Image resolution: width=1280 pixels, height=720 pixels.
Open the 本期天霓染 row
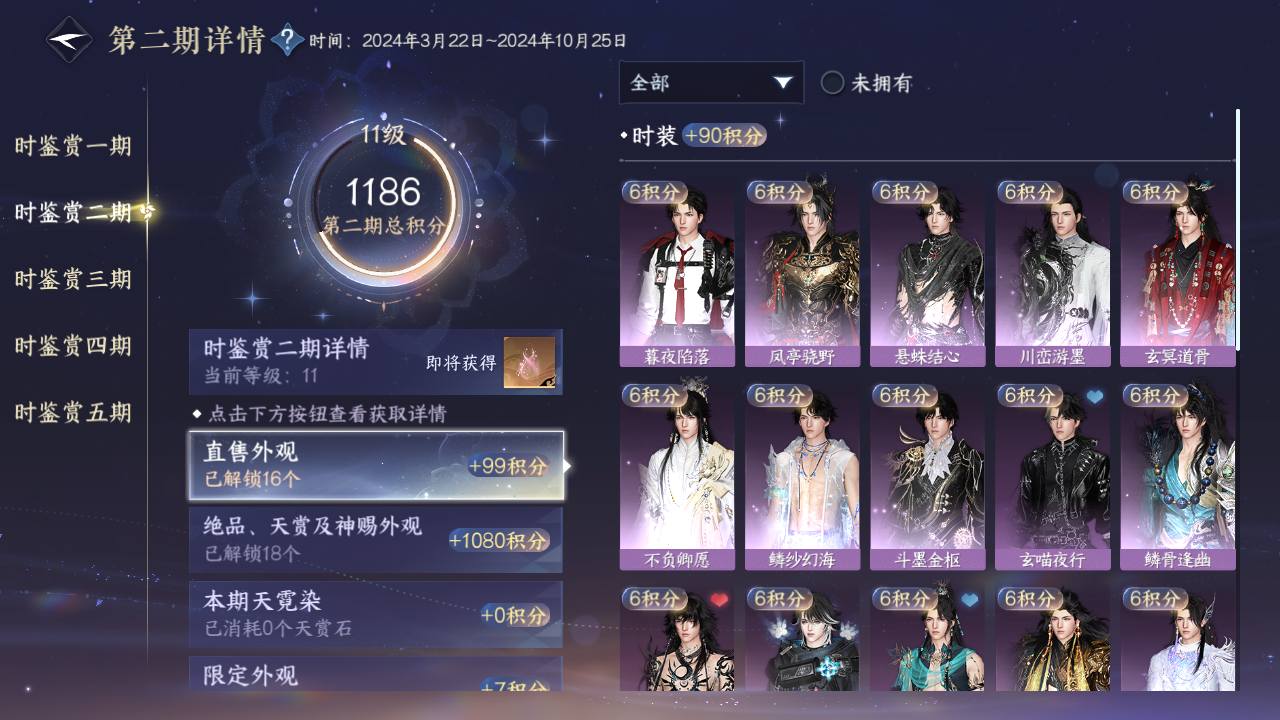point(376,614)
